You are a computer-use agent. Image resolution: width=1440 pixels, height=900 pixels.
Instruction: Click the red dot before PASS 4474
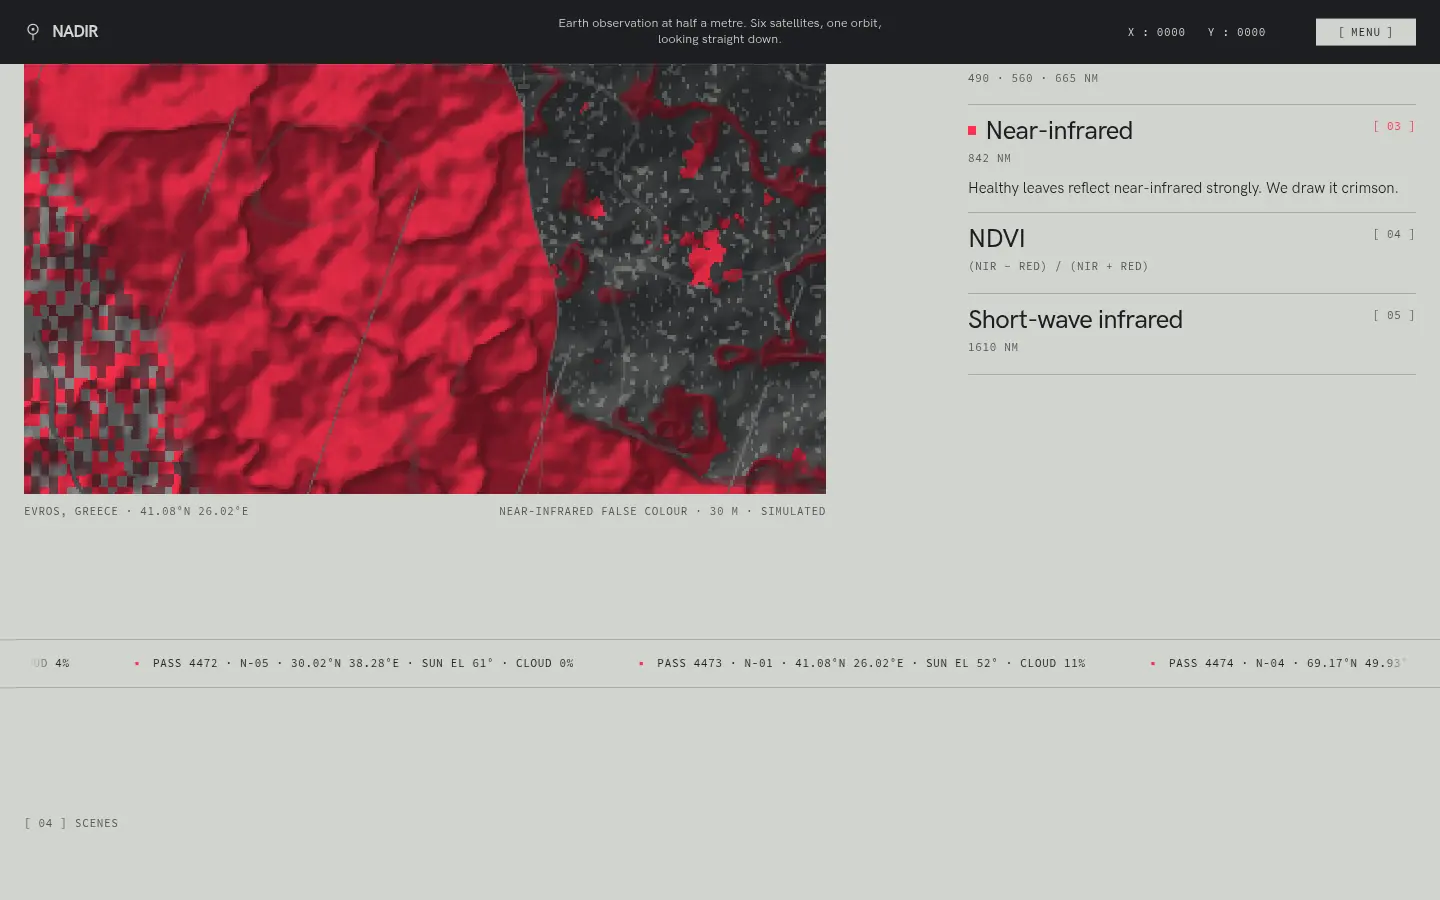coord(1153,663)
